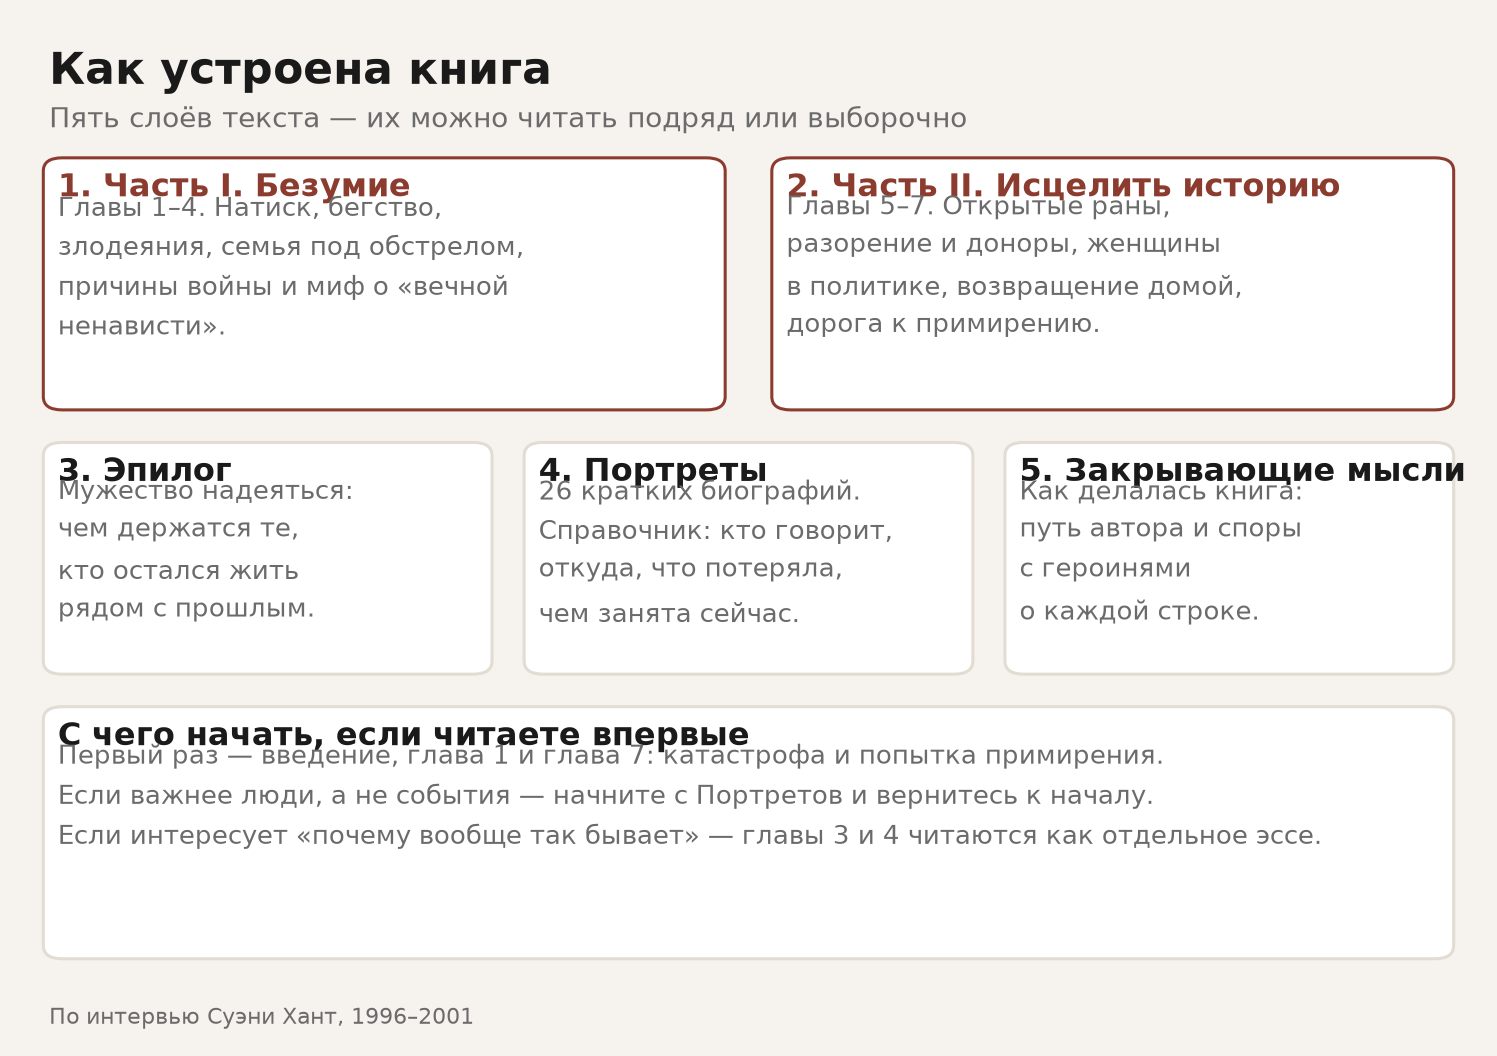
Task: Click the title «Как устроена книга»
Action: [300, 71]
